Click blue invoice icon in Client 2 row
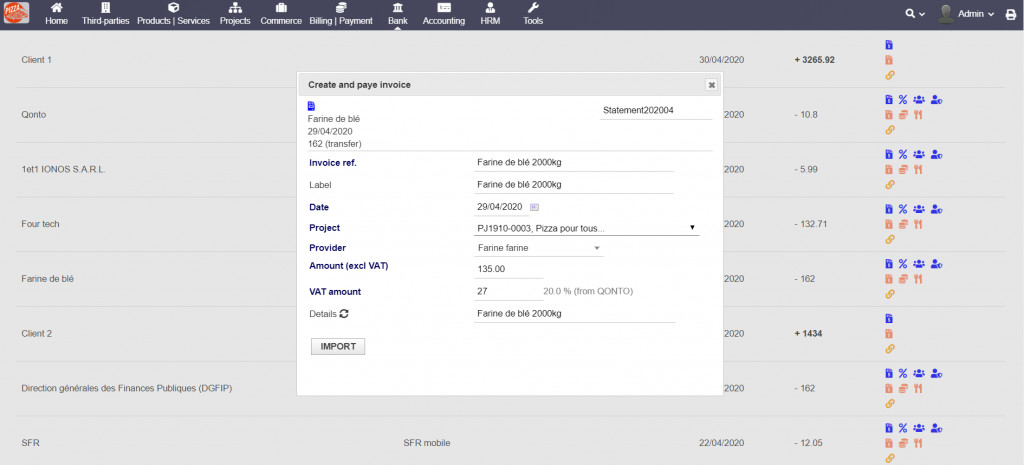This screenshot has height=465, width=1024. click(x=890, y=318)
